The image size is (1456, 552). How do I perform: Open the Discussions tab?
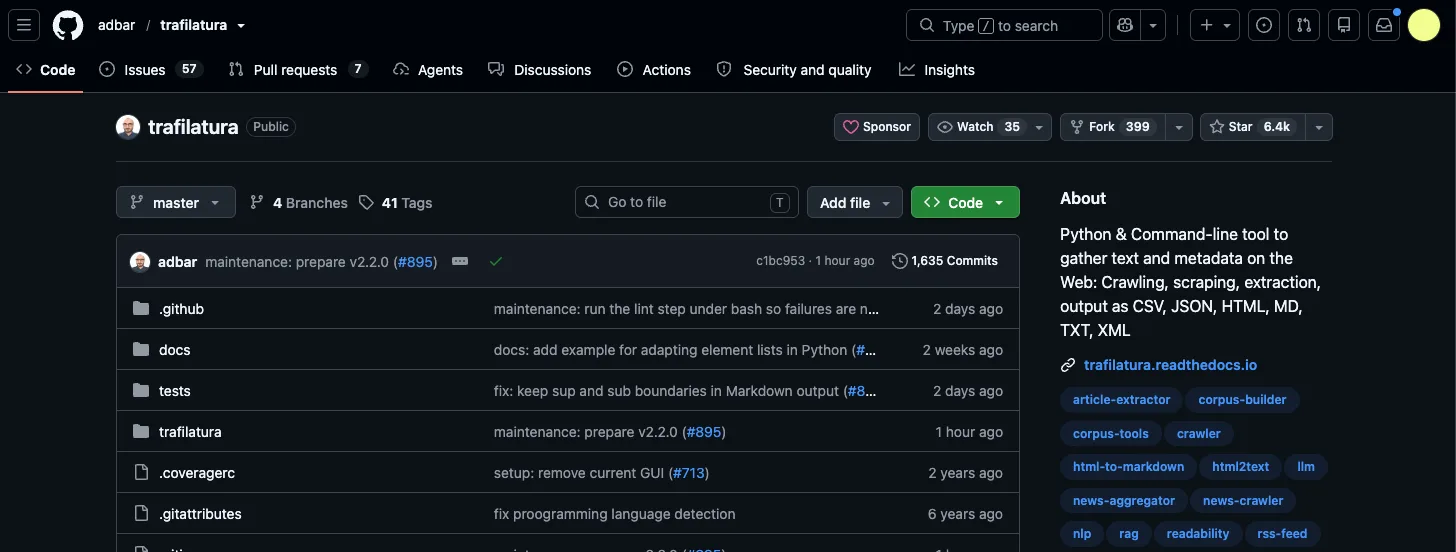click(540, 70)
